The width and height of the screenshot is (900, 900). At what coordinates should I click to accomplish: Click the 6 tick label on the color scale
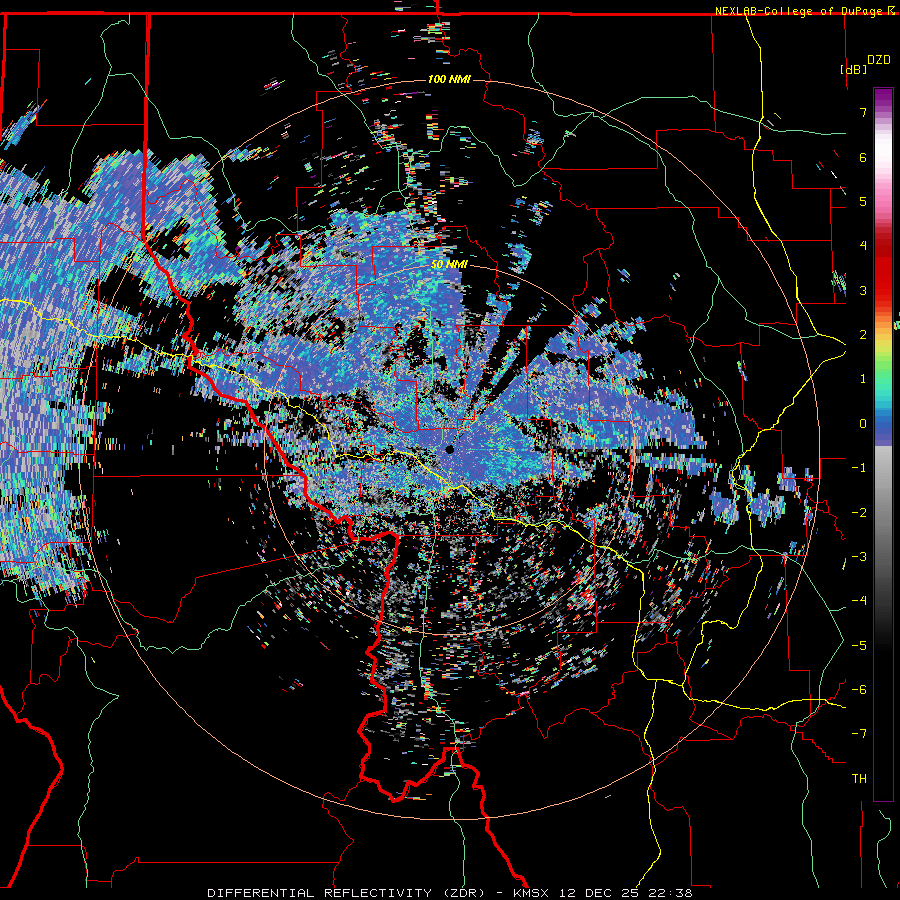(863, 157)
